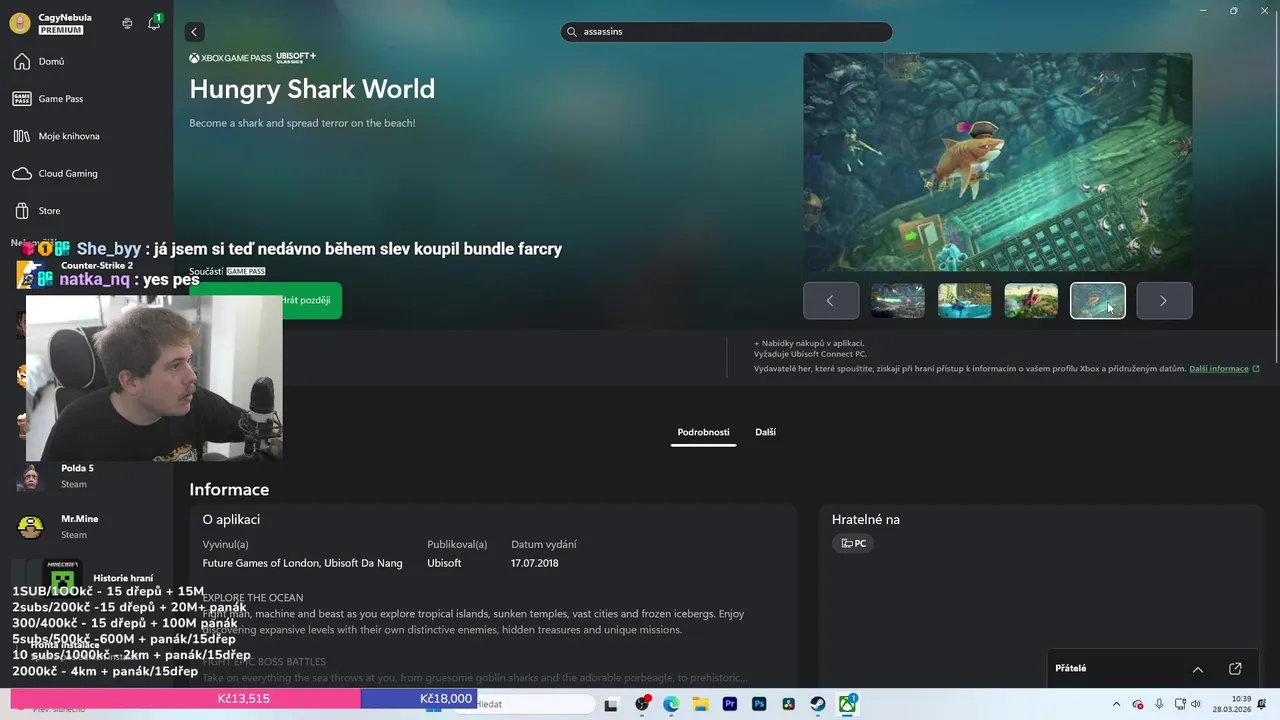Open the CagyNebula profile avatar
This screenshot has width=1280, height=720.
[x=19, y=23]
